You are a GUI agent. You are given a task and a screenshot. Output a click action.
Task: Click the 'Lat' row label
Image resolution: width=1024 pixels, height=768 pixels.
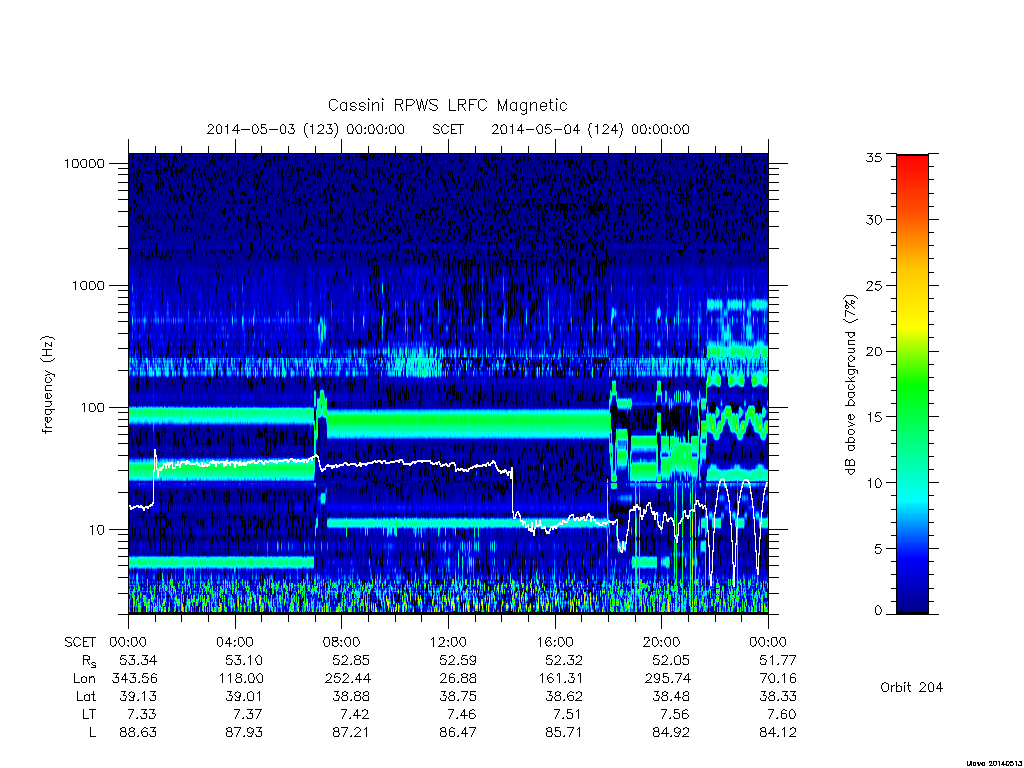[x=86, y=696]
